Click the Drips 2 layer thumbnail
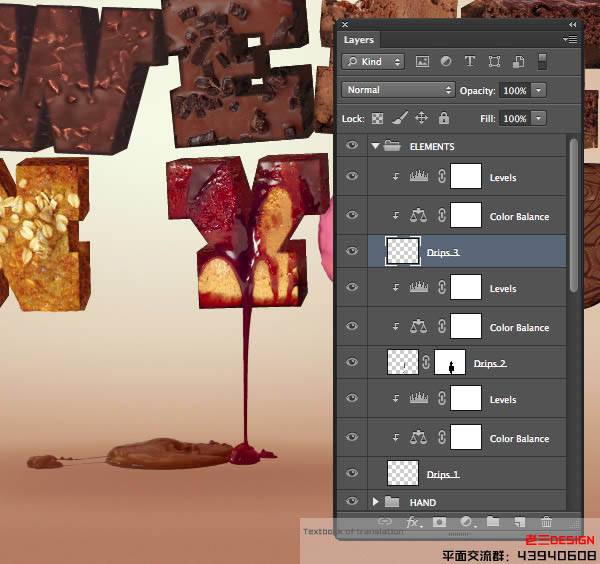Image resolution: width=600 pixels, height=564 pixels. [403, 362]
